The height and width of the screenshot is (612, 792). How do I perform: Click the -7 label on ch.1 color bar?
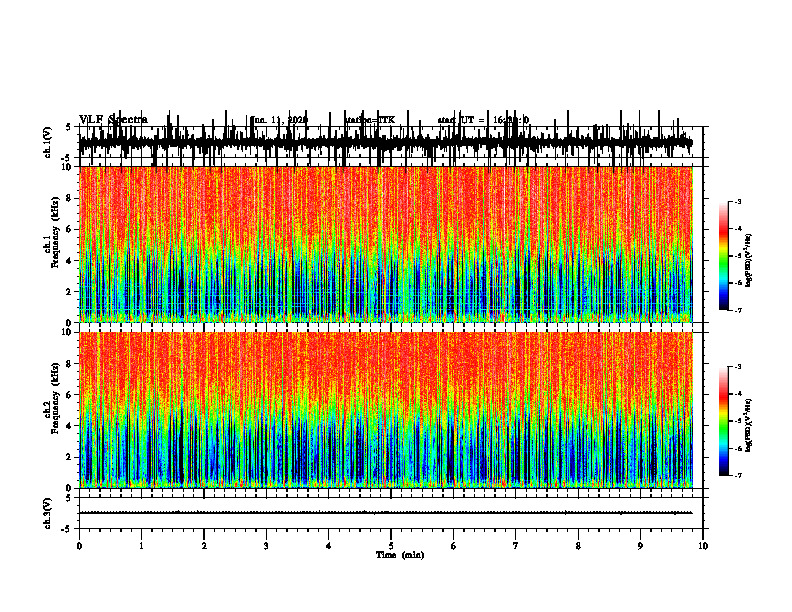tap(738, 310)
